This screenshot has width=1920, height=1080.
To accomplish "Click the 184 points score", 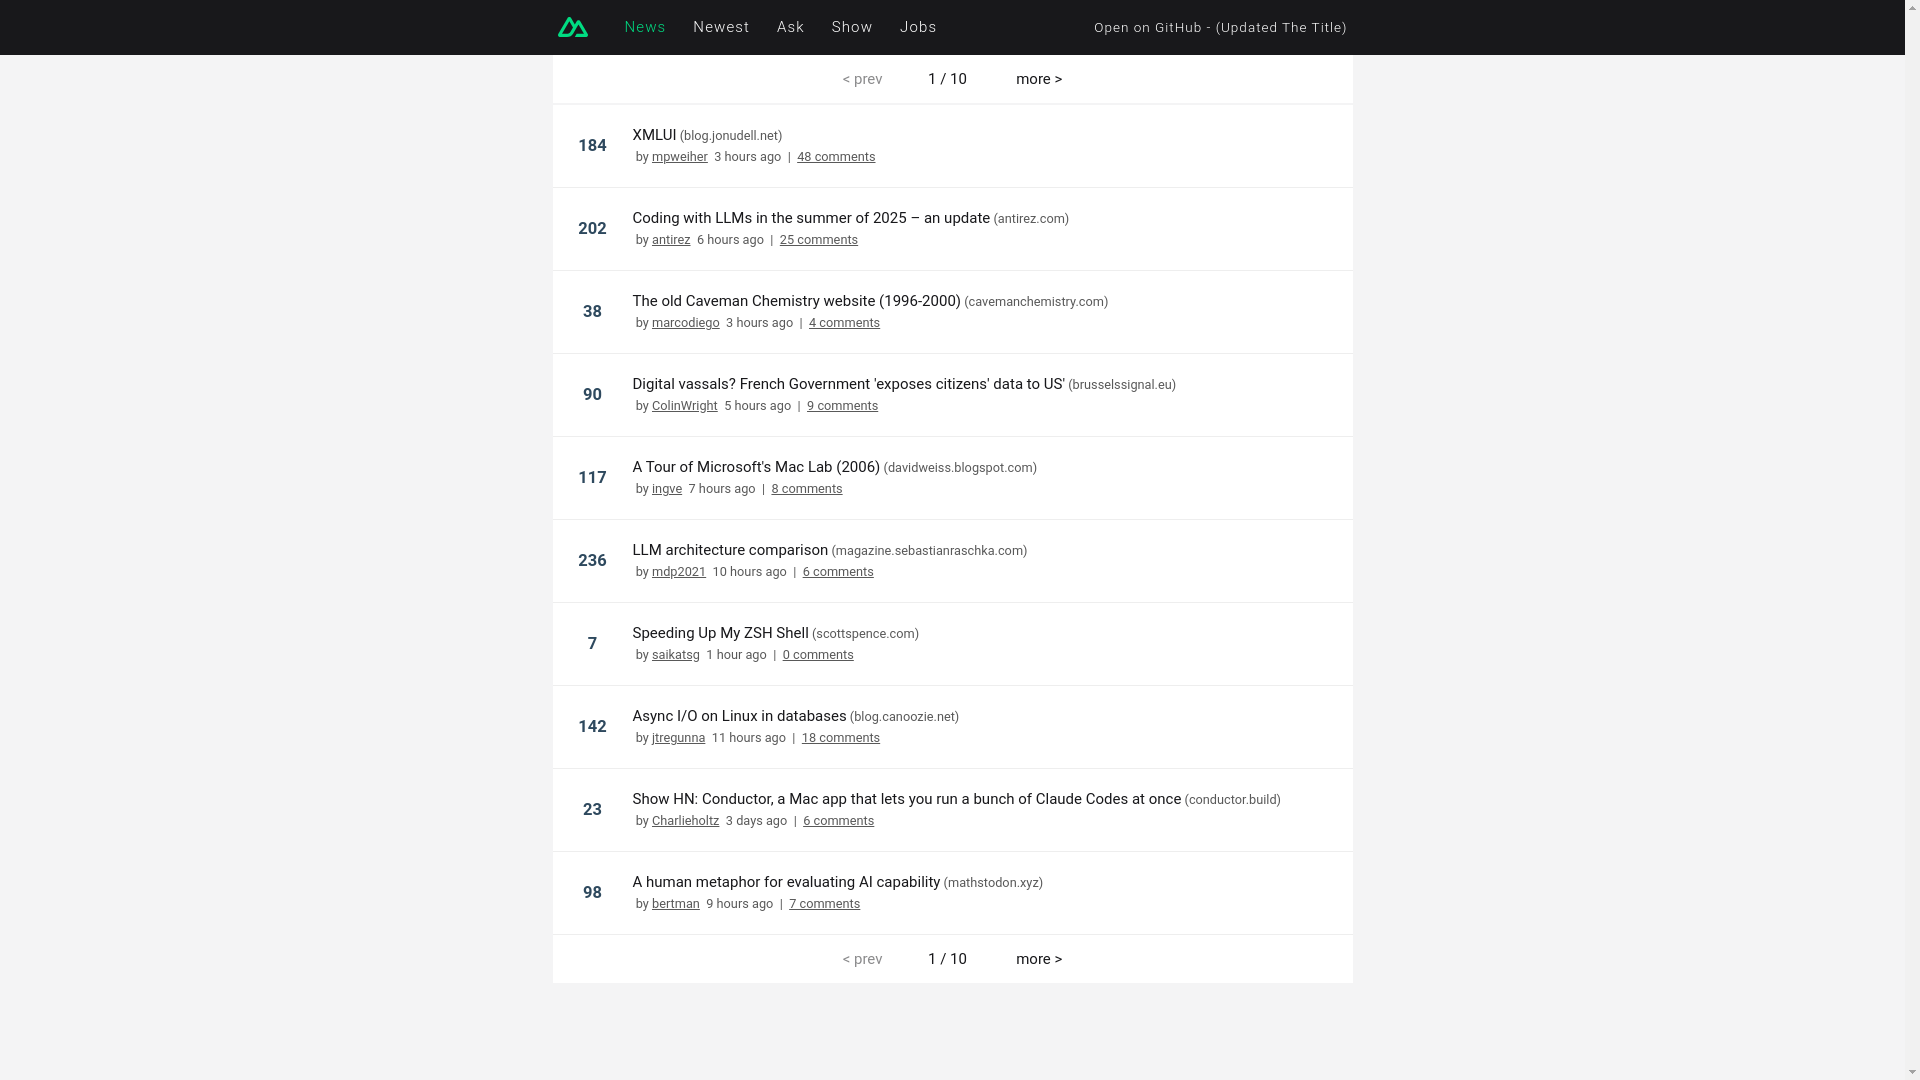I will [592, 146].
